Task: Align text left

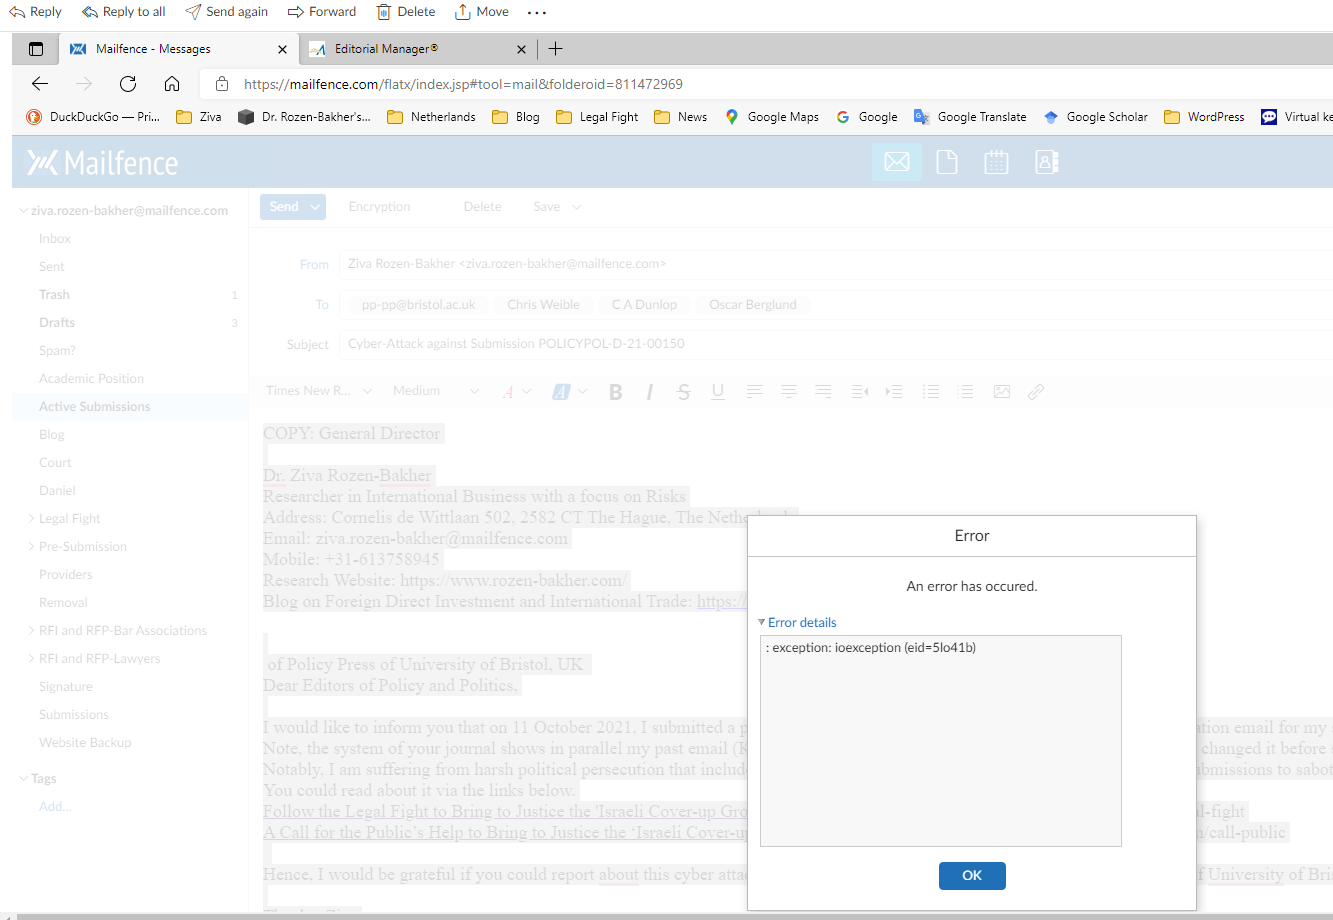Action: (x=755, y=392)
